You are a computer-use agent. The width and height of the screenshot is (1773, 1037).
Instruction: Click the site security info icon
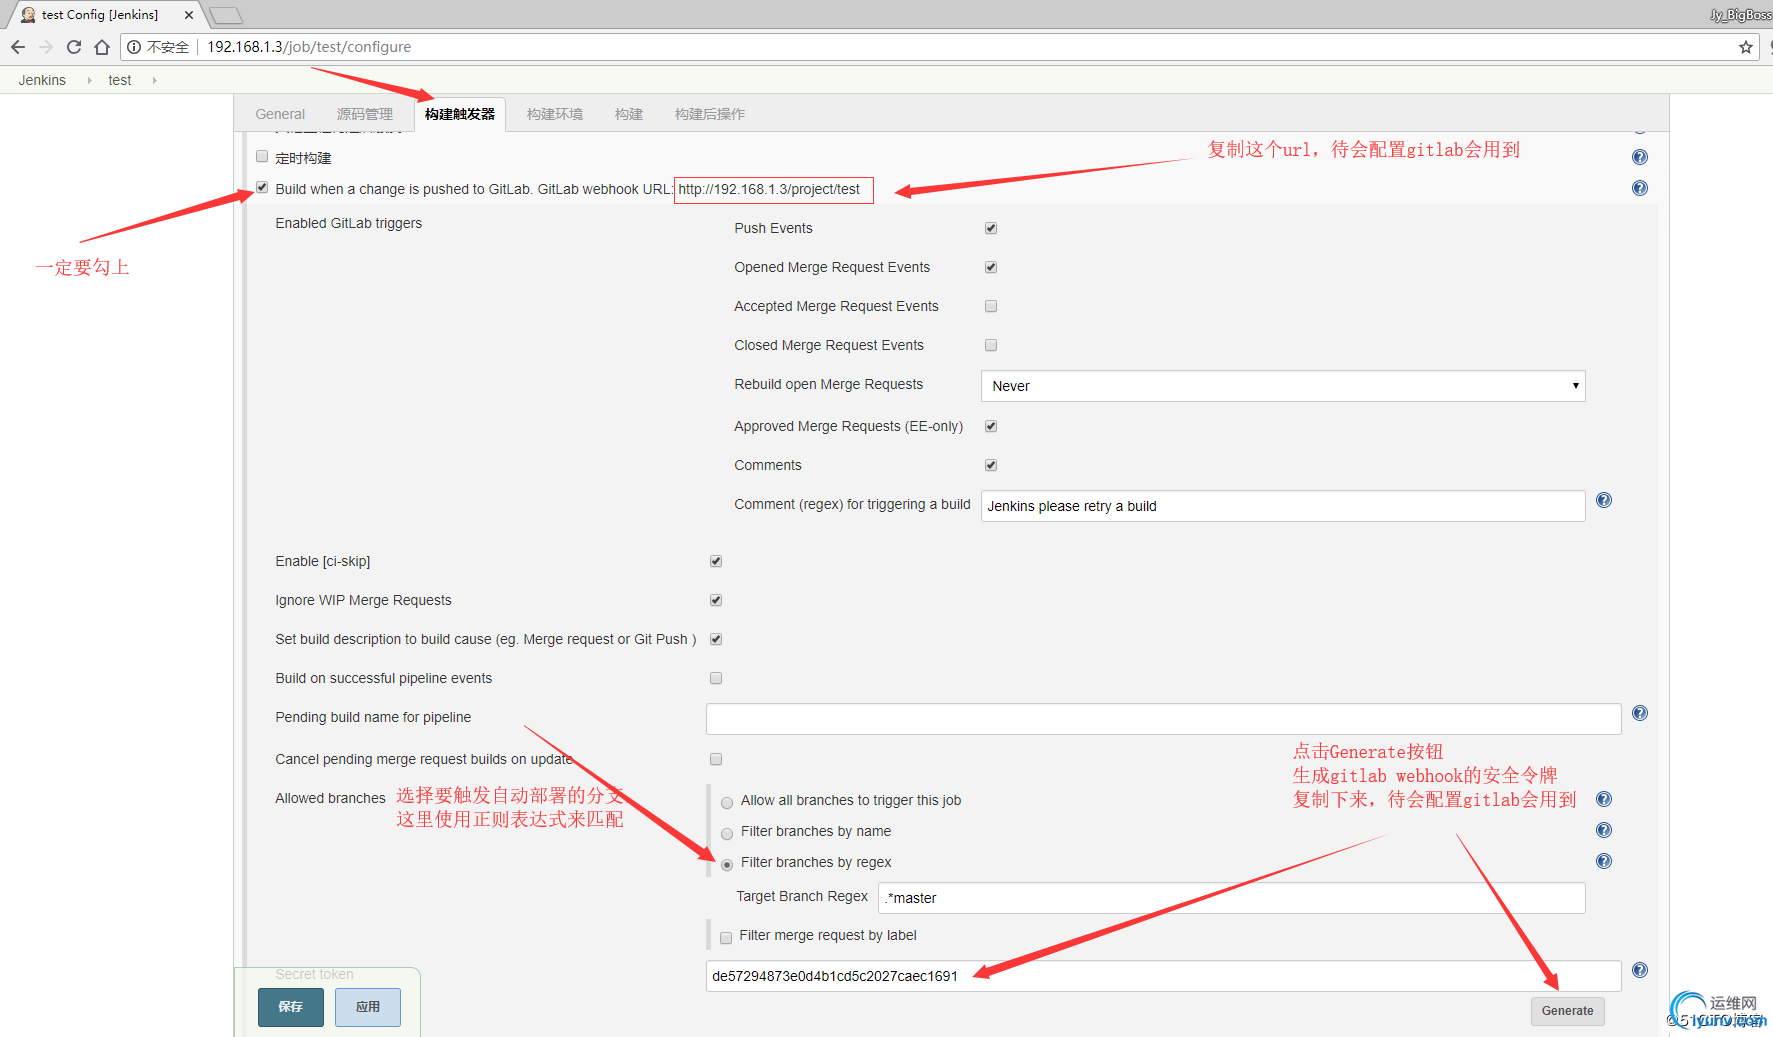click(134, 47)
